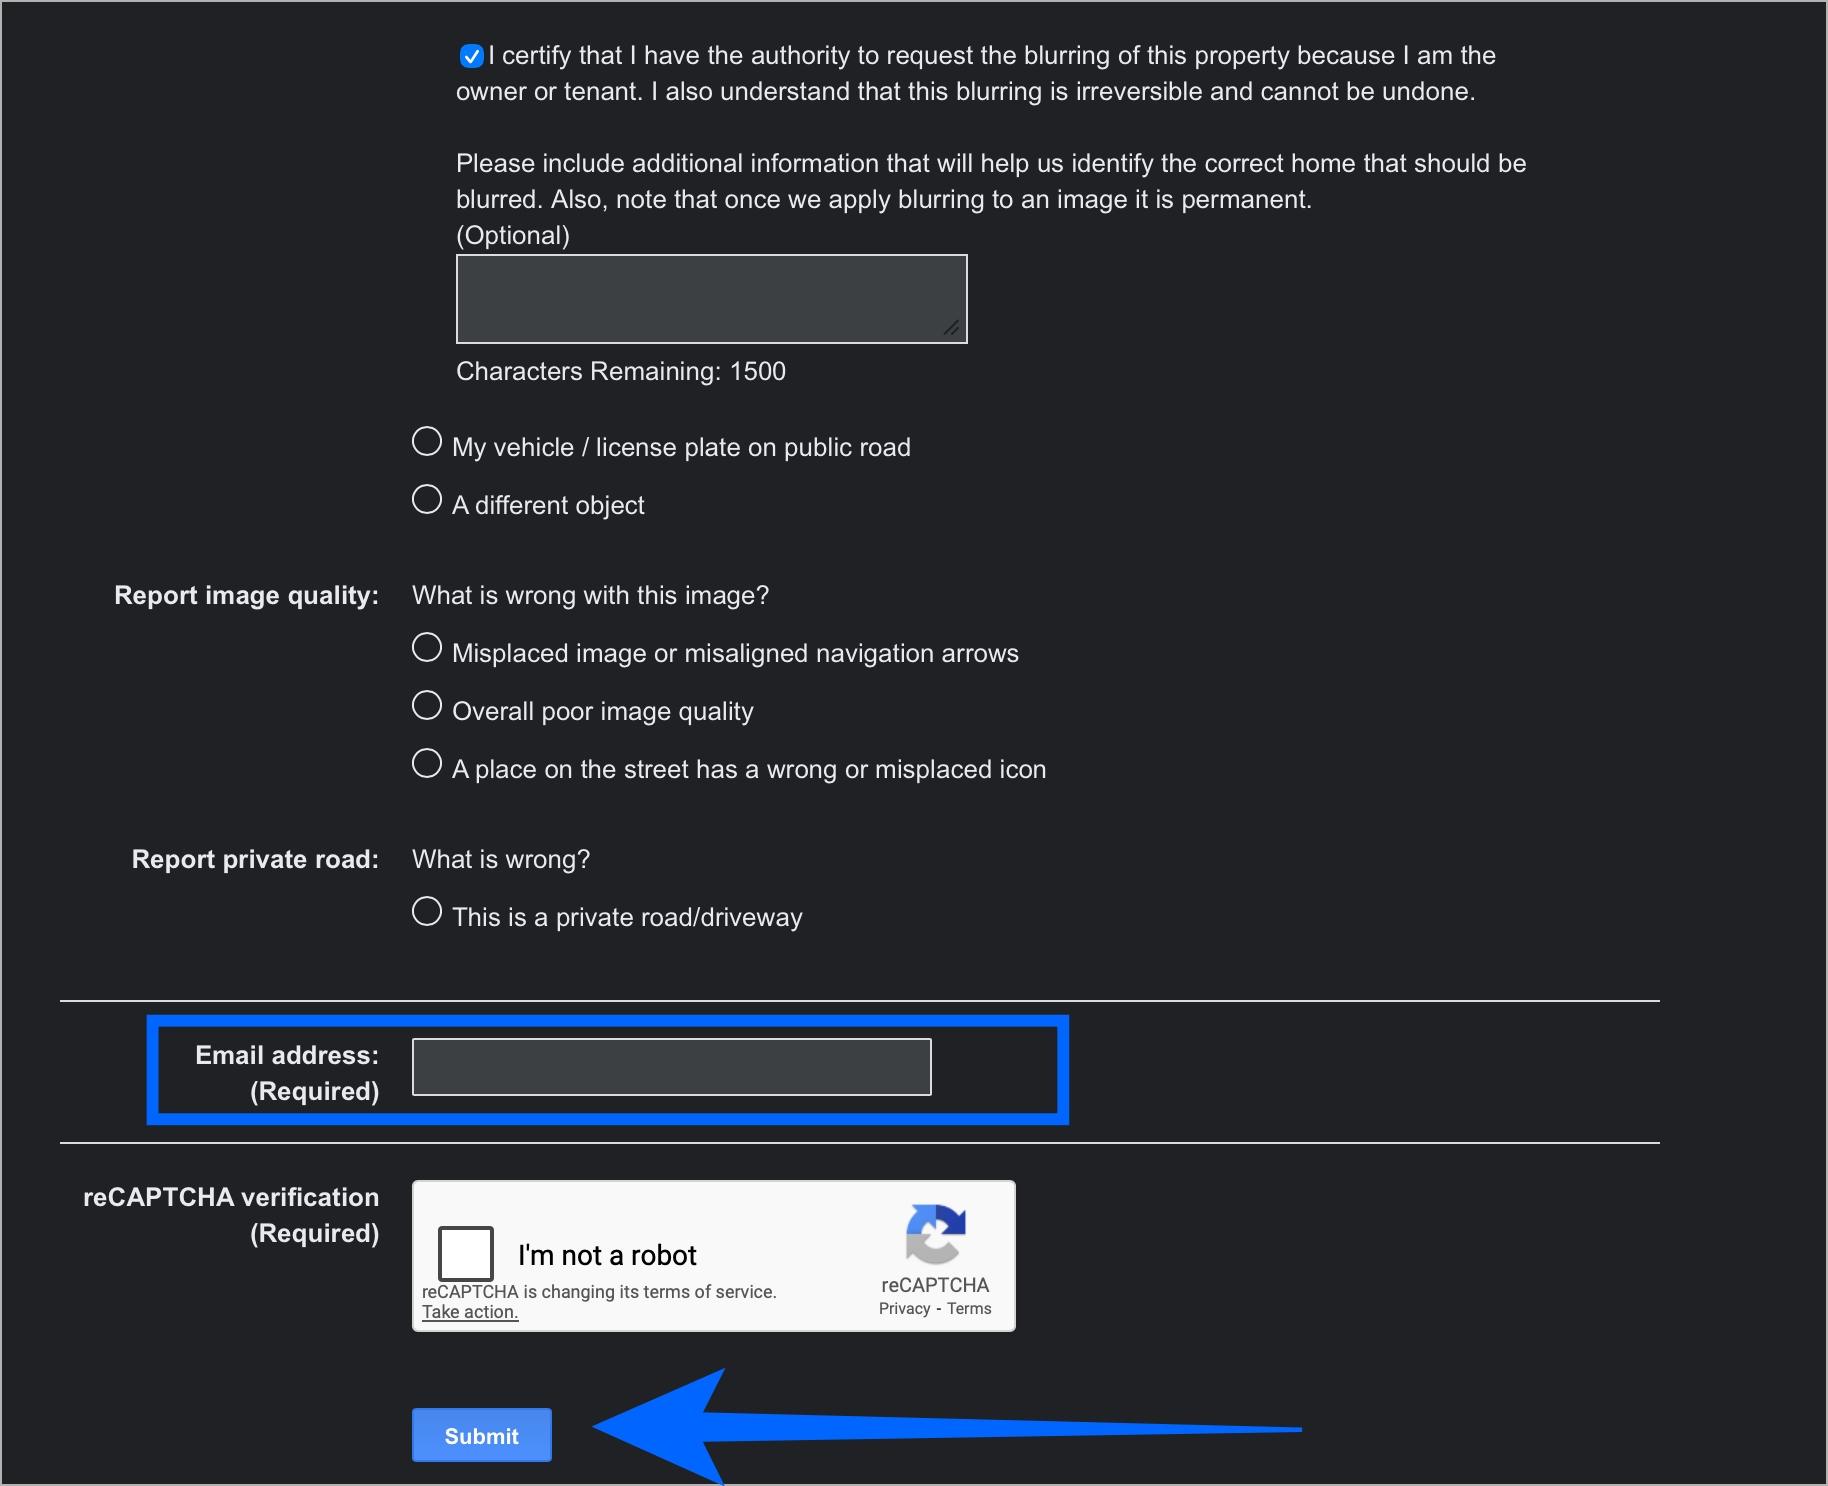Pick 'Overall poor image quality' radio button
Image resolution: width=1828 pixels, height=1486 pixels.
pos(427,706)
